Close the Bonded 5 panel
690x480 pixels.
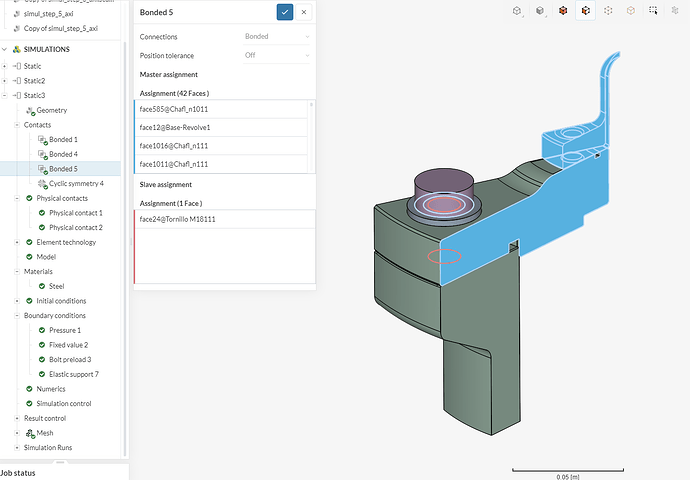[304, 12]
